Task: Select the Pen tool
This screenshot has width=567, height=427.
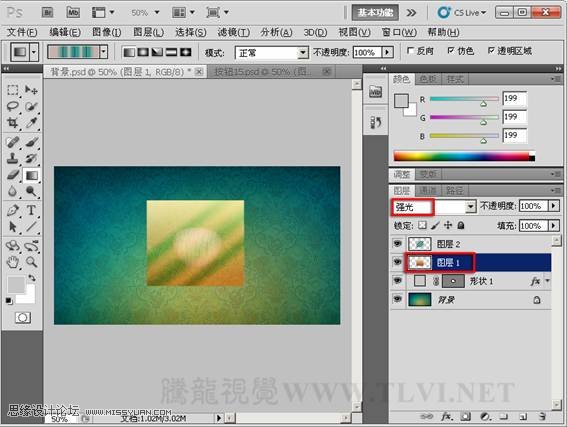Action: pyautogui.click(x=13, y=210)
